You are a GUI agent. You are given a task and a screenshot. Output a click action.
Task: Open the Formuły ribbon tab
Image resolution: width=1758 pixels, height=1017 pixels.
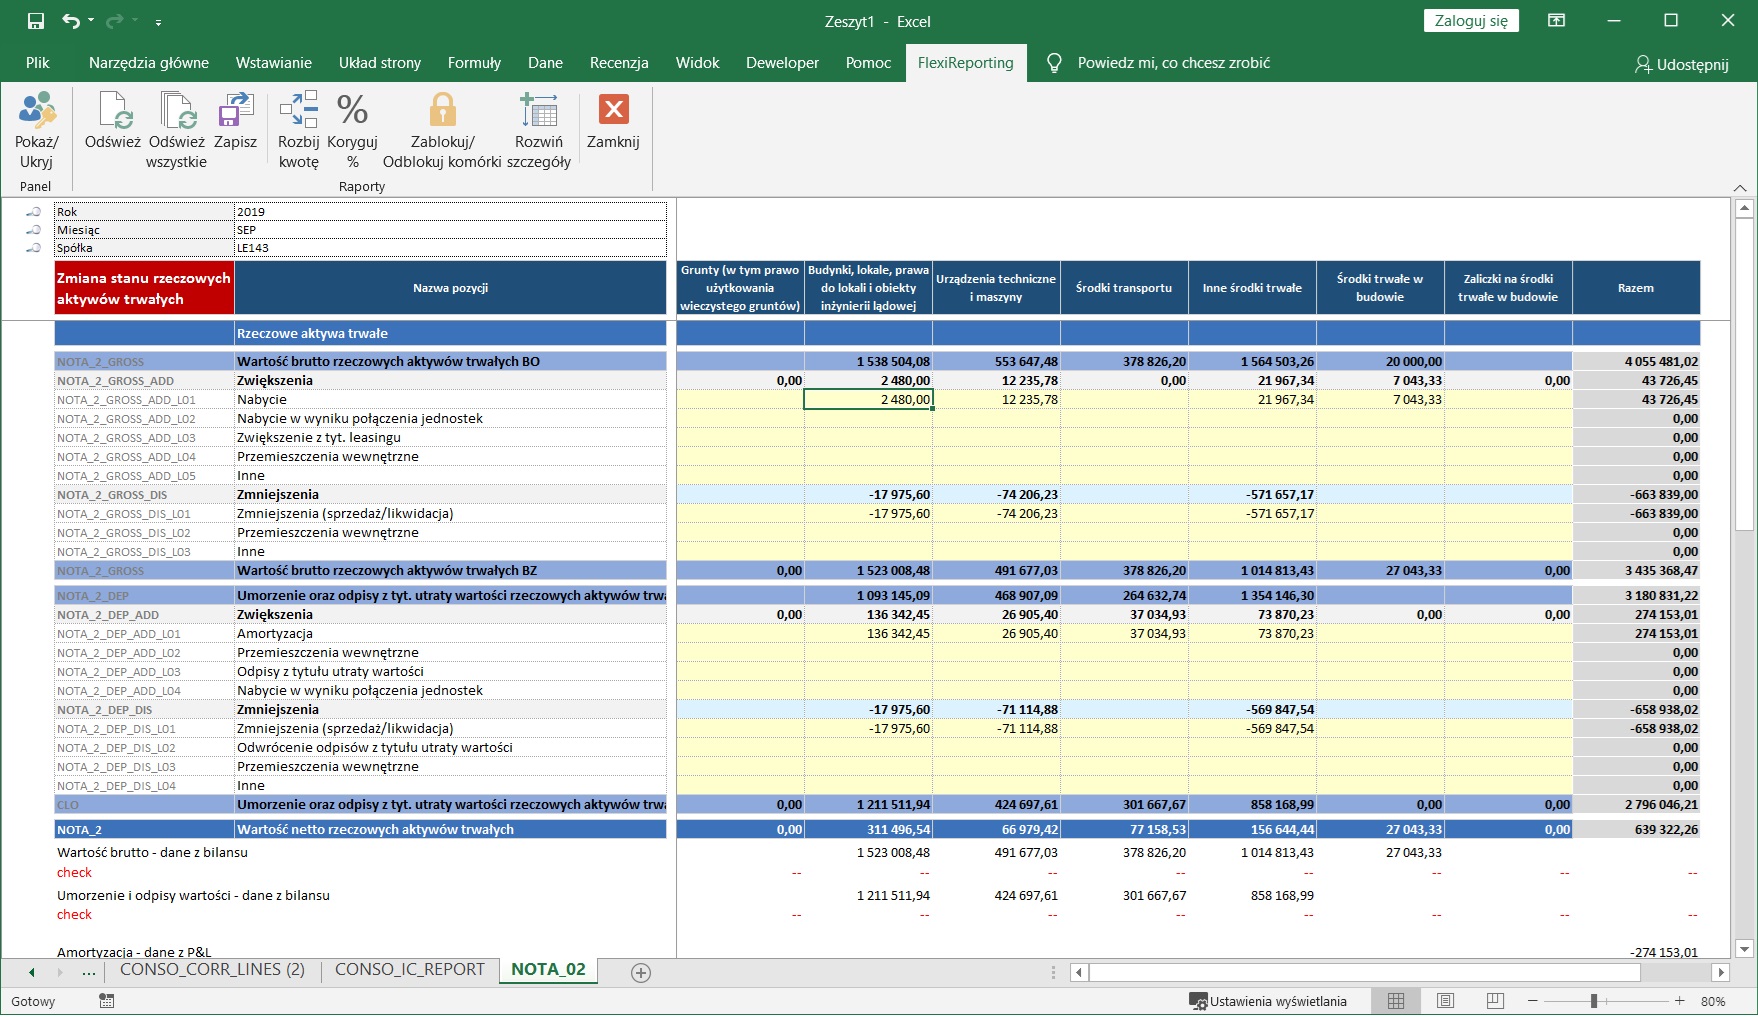(474, 63)
